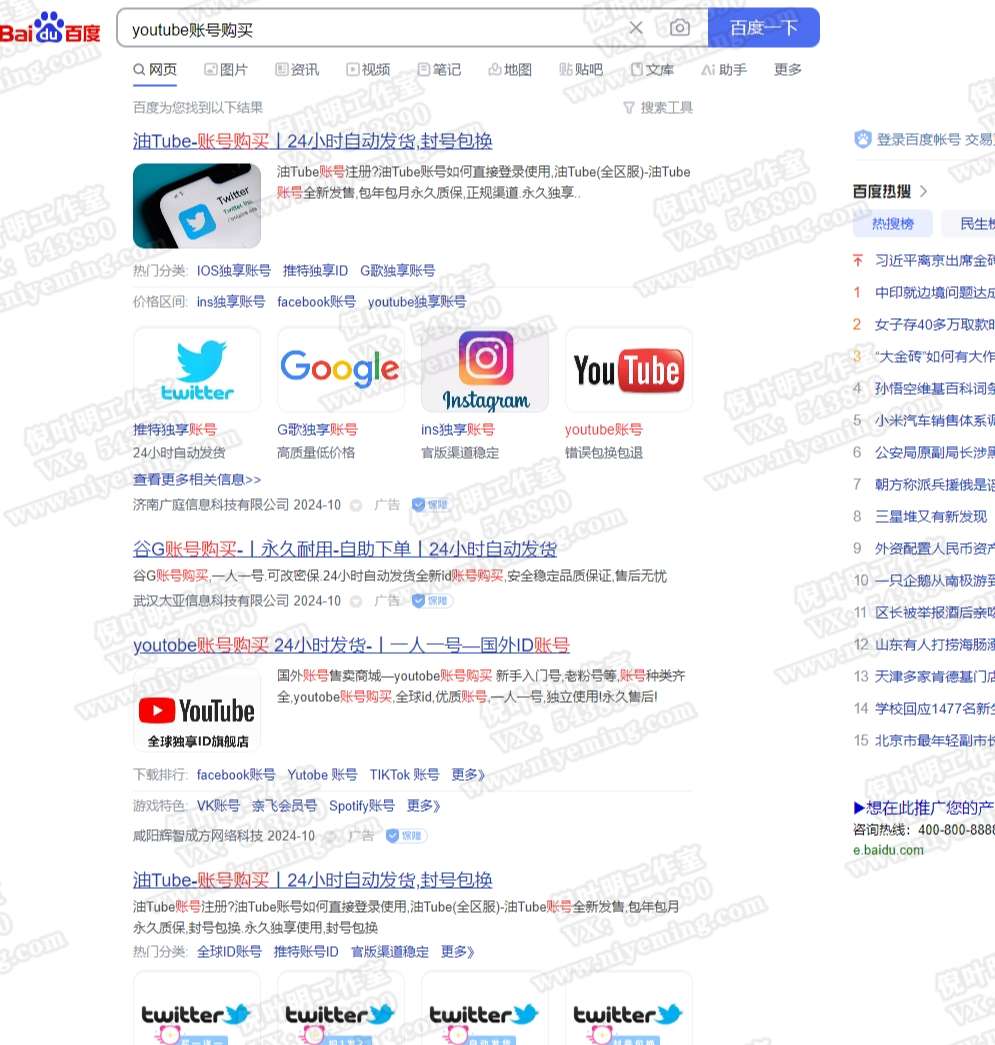
Task: Open the 搜索工具 filter
Action: click(x=658, y=108)
